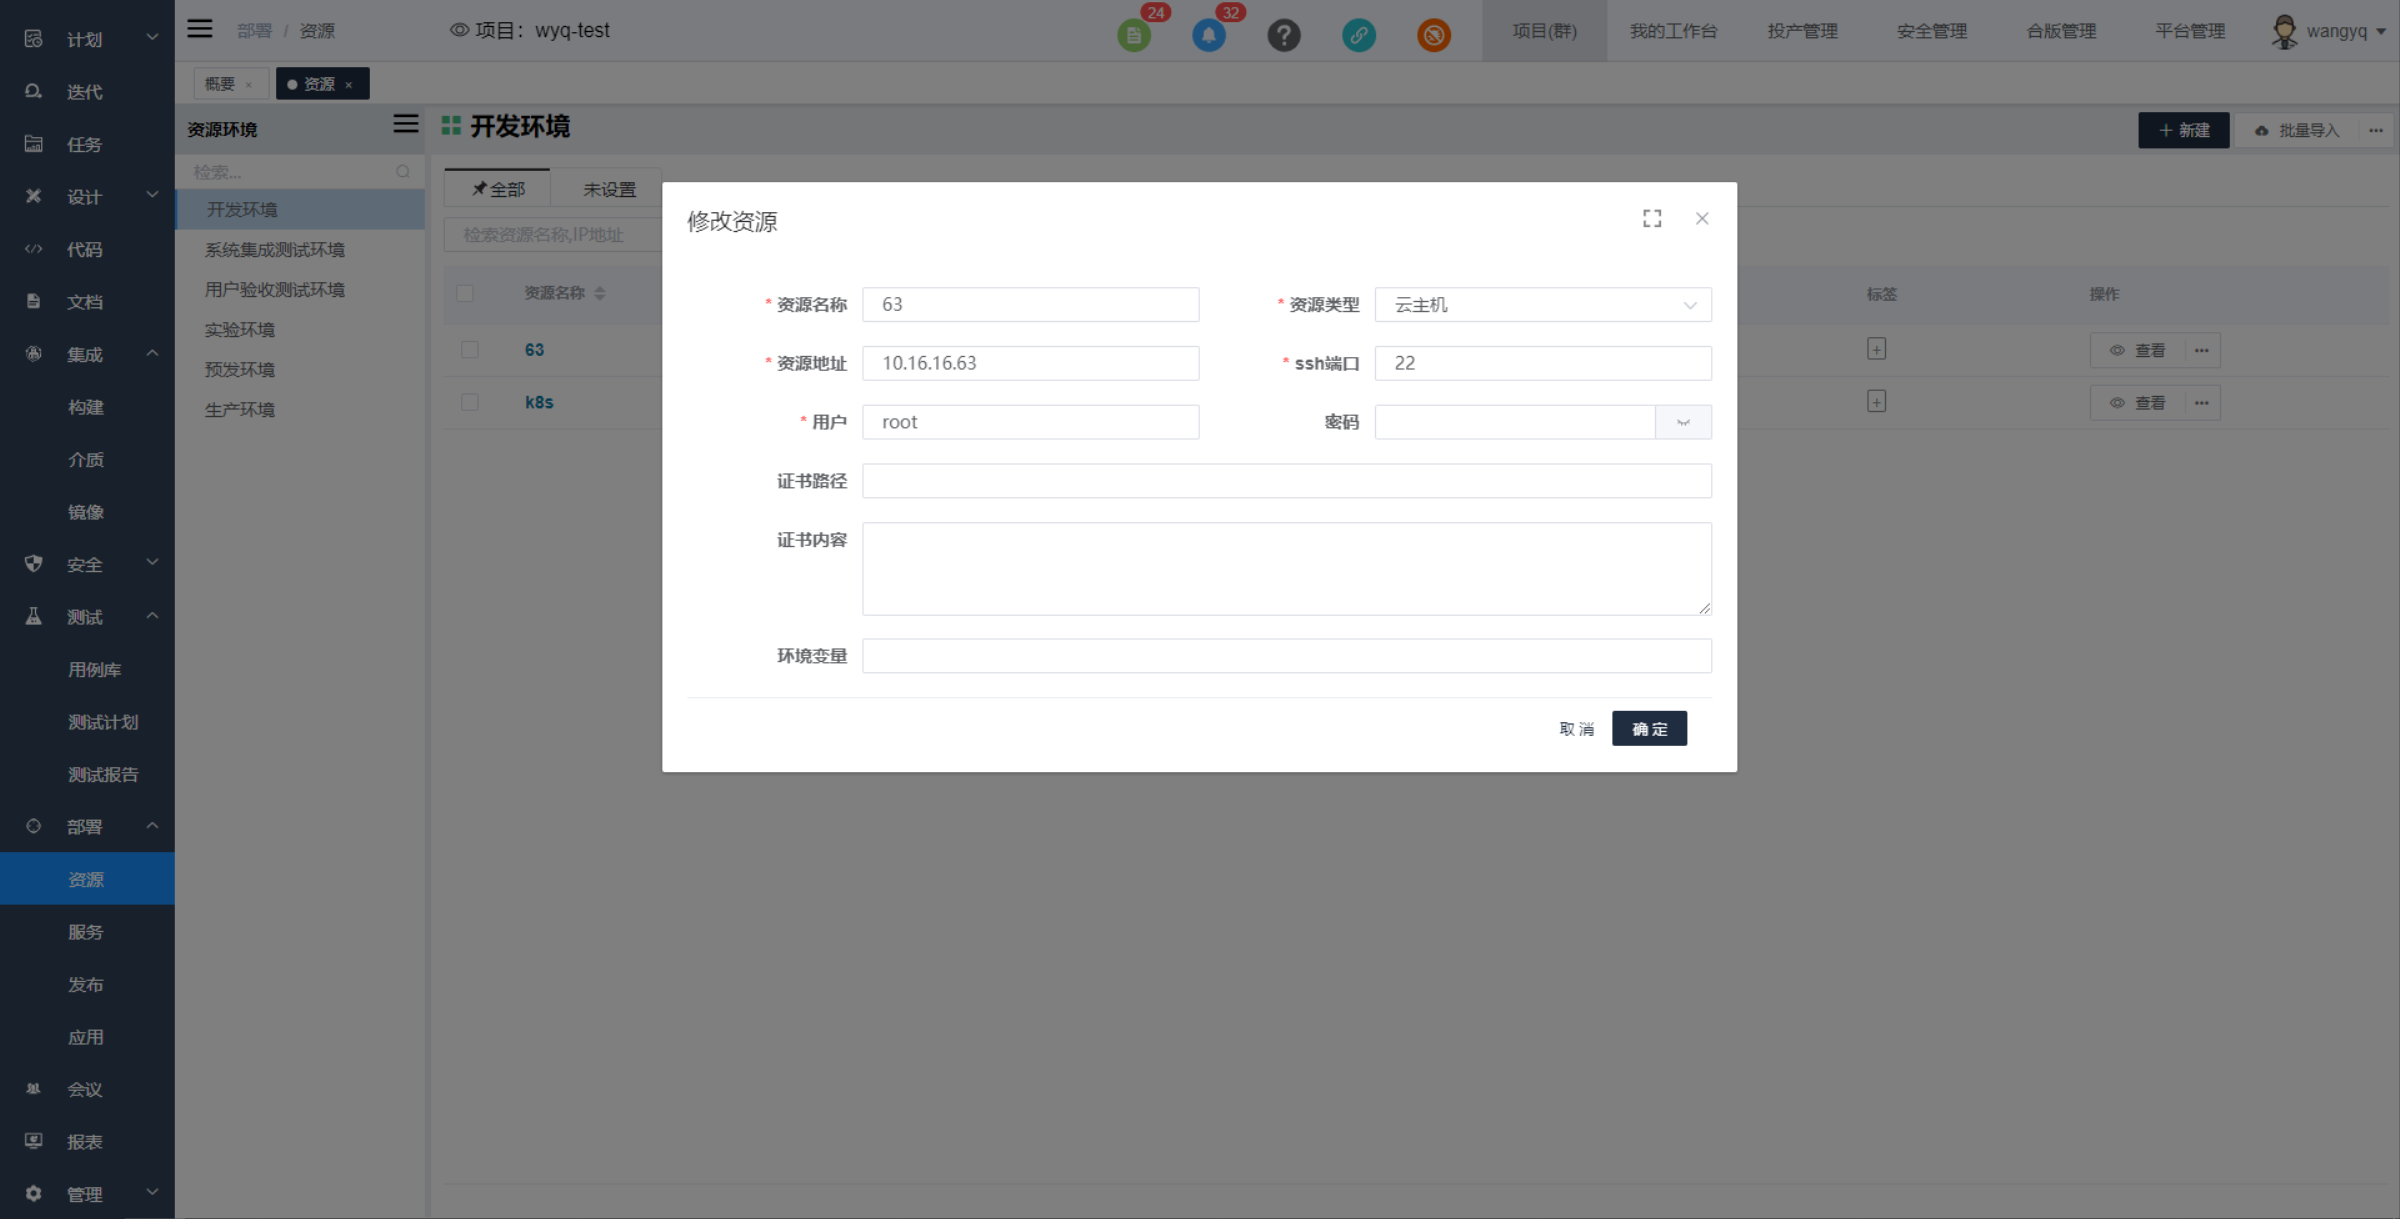Select the 代码 icon in the sidebar
2400x1219 pixels.
[x=33, y=249]
